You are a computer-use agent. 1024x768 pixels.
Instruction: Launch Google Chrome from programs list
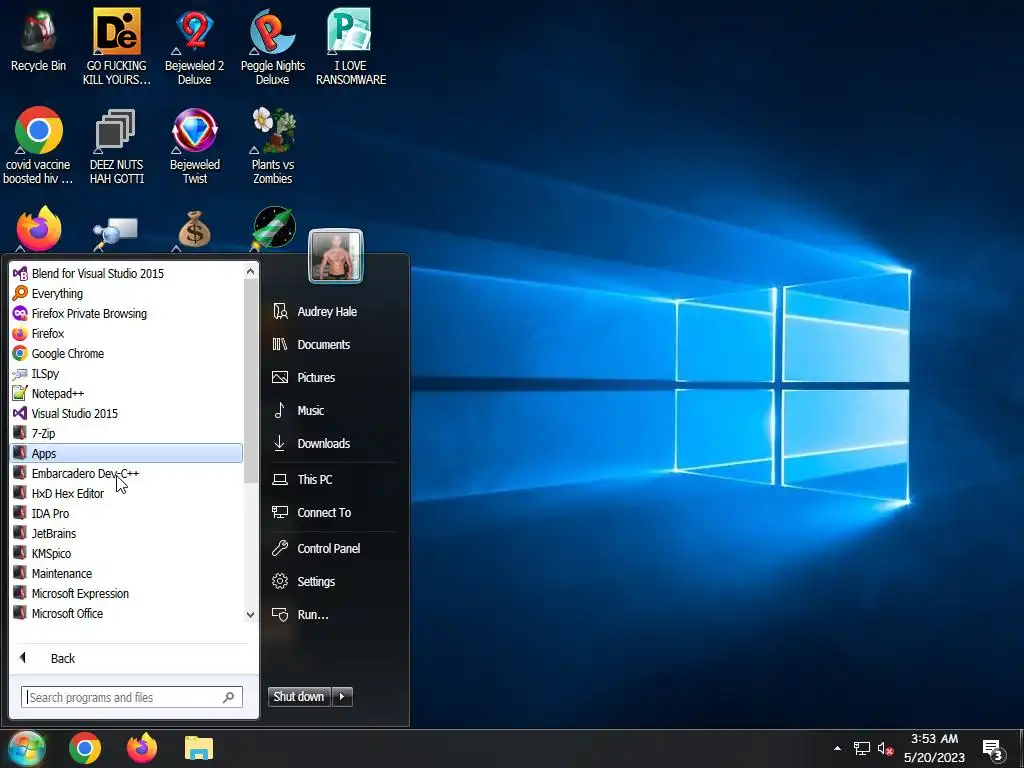coord(127,353)
